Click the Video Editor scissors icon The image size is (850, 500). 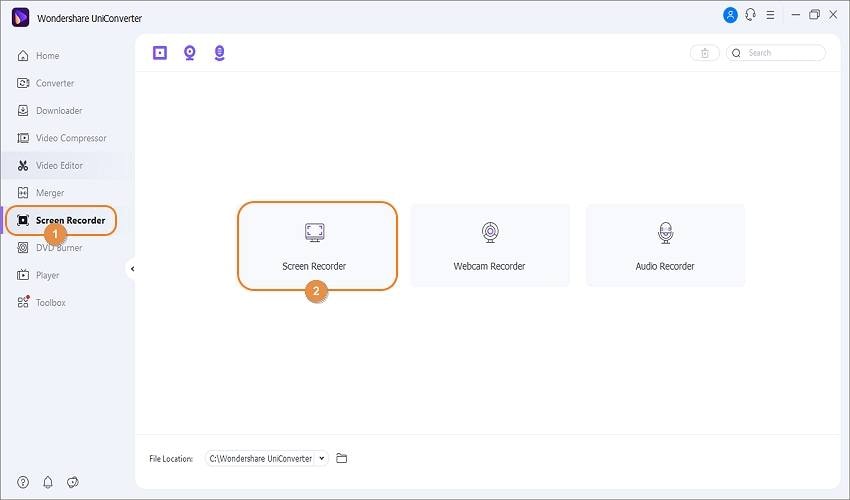pos(23,165)
